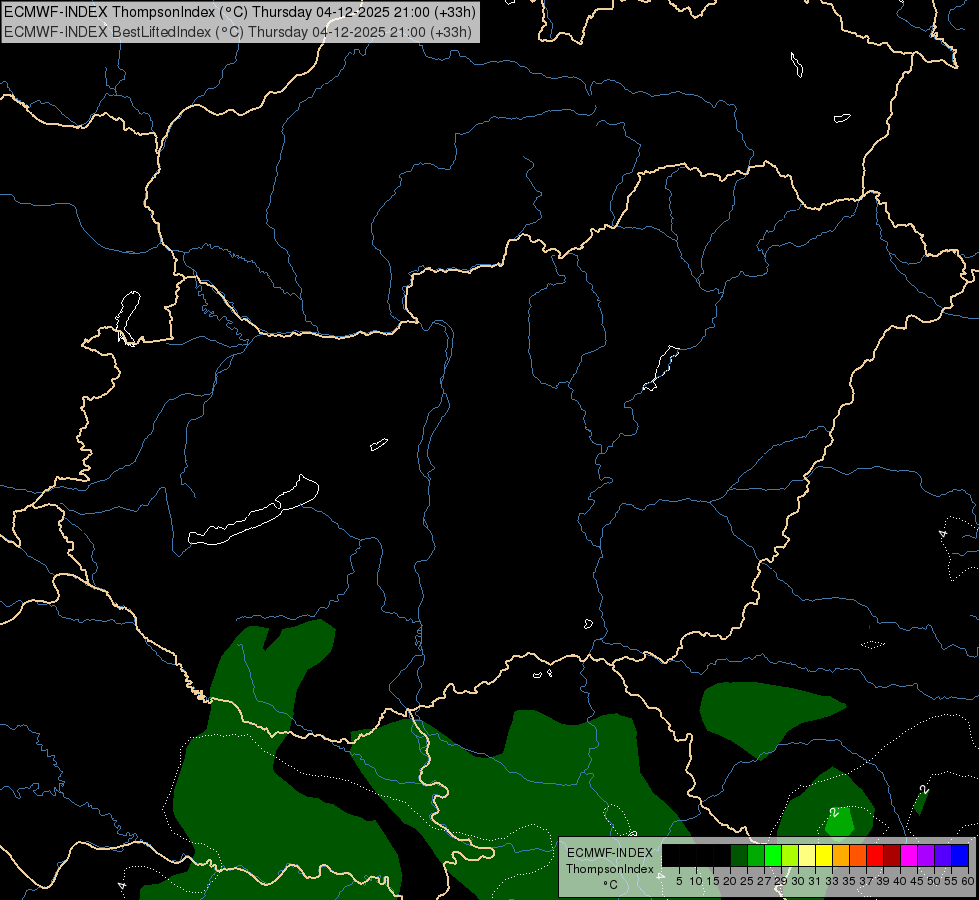Select the blue 55–60 legend swatch

[960, 855]
